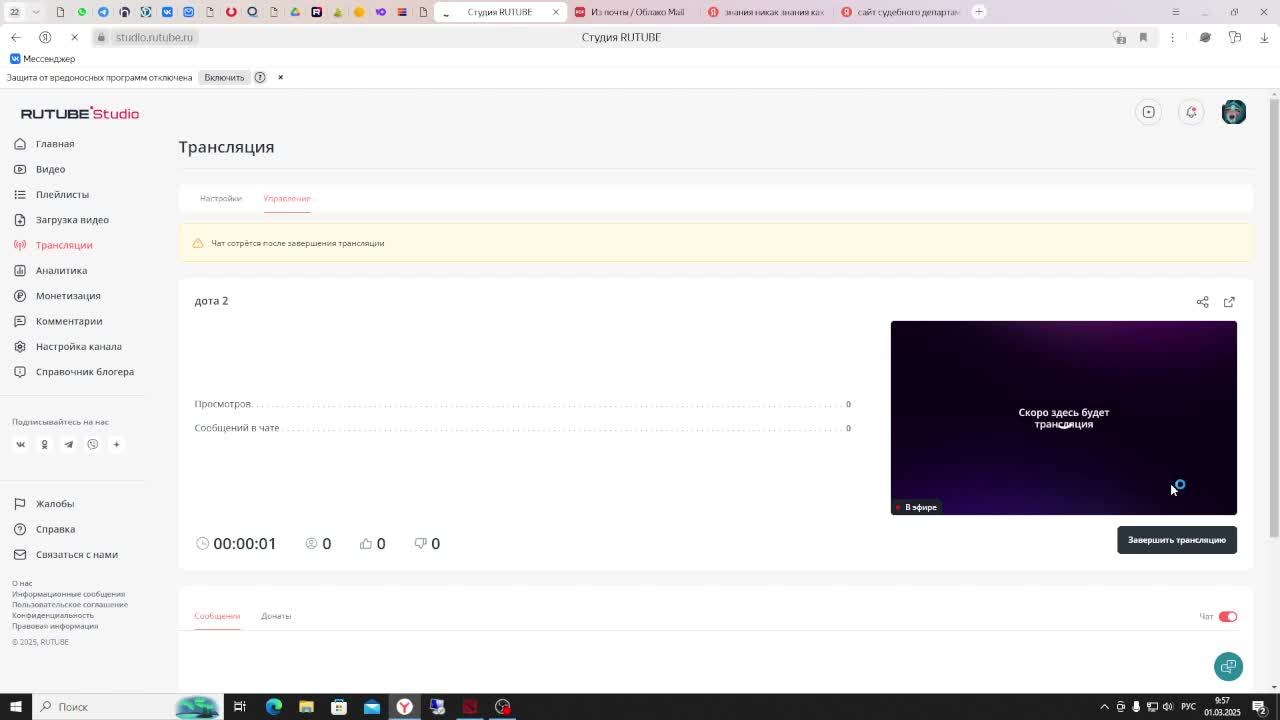Click the help question mark beside Включить
The height and width of the screenshot is (720, 1280).
pos(260,77)
